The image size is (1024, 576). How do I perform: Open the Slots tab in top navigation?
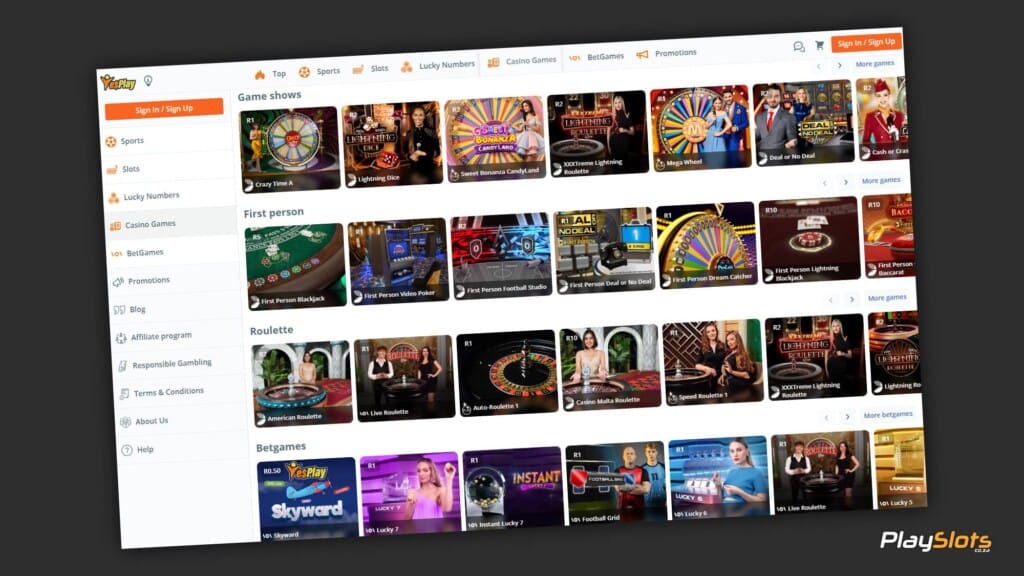376,68
